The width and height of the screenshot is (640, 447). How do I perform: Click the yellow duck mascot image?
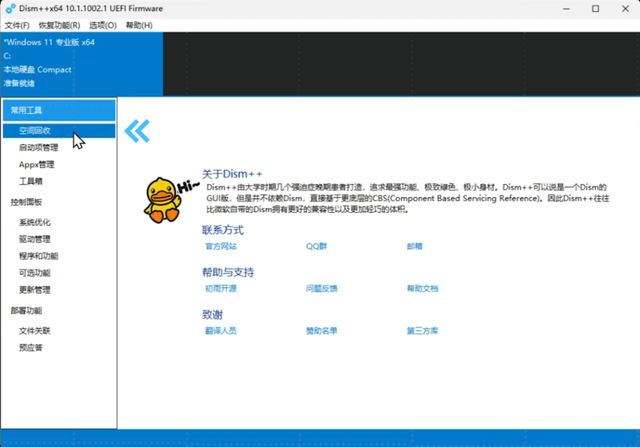[x=162, y=200]
